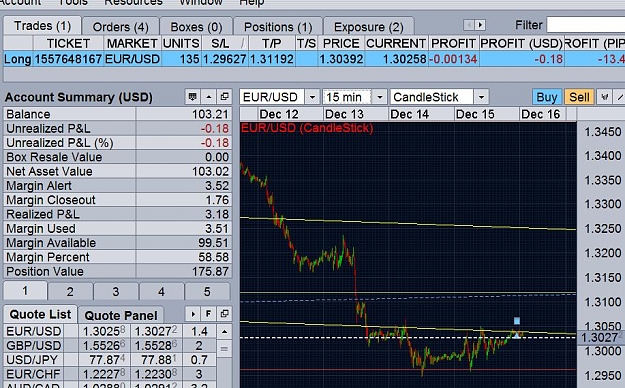Click the 1.3027 current price axis label
The image size is (625, 388).
coord(600,337)
